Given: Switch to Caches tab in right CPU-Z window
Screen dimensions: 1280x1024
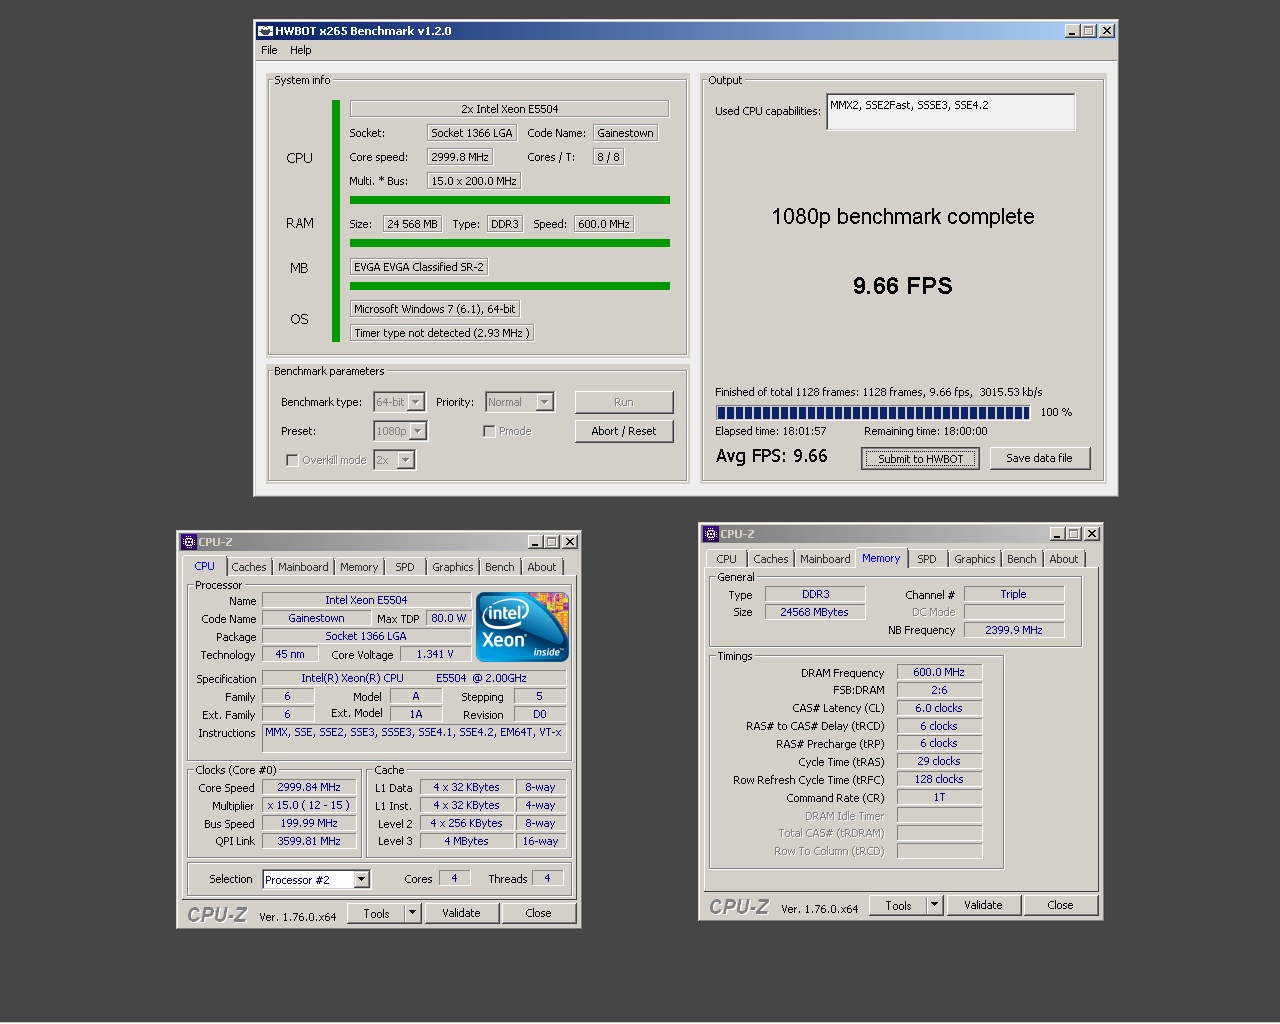Looking at the screenshot, I should point(771,559).
